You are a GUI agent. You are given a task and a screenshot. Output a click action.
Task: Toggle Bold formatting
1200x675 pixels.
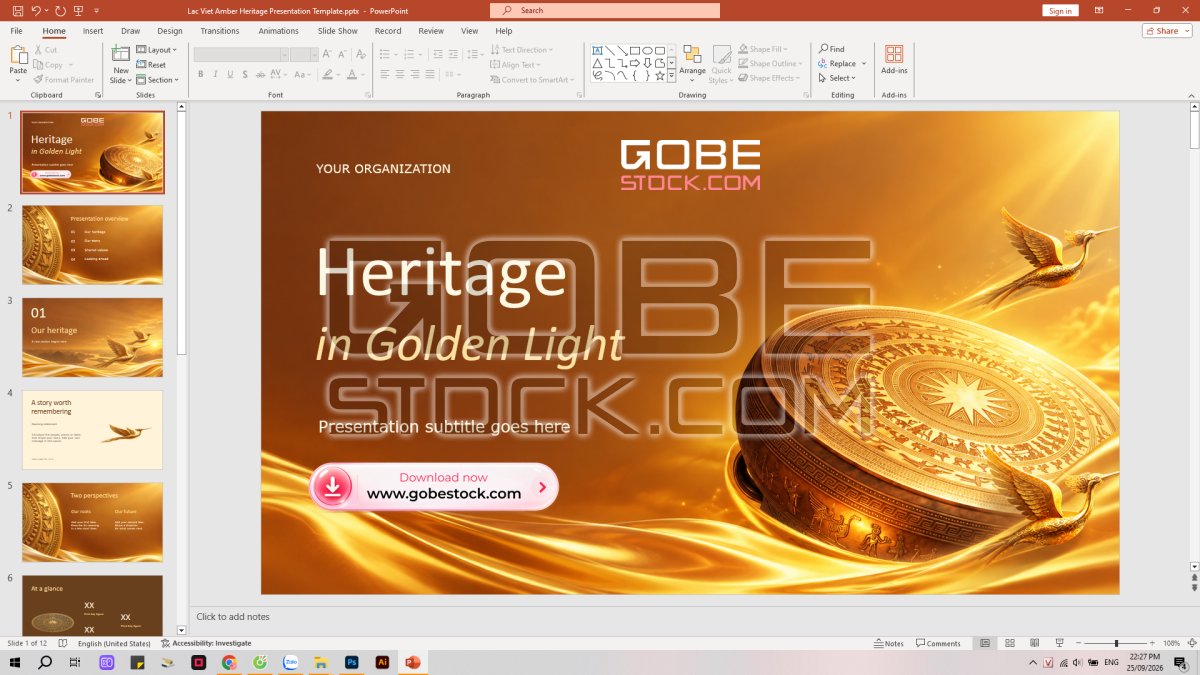pyautogui.click(x=200, y=74)
